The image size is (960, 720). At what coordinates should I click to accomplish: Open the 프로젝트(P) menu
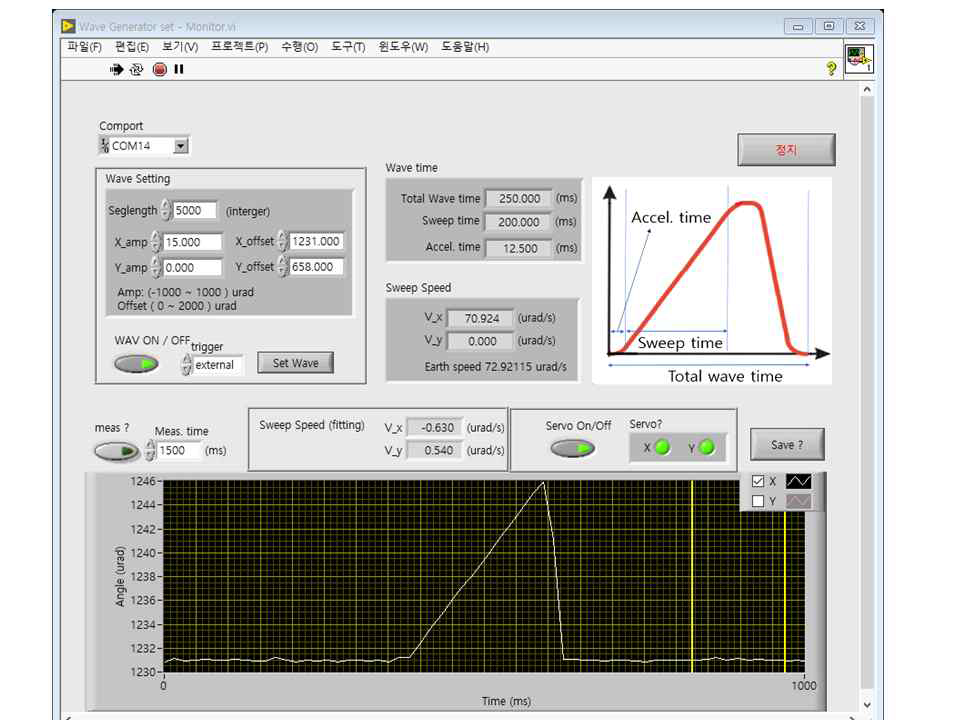pos(239,47)
